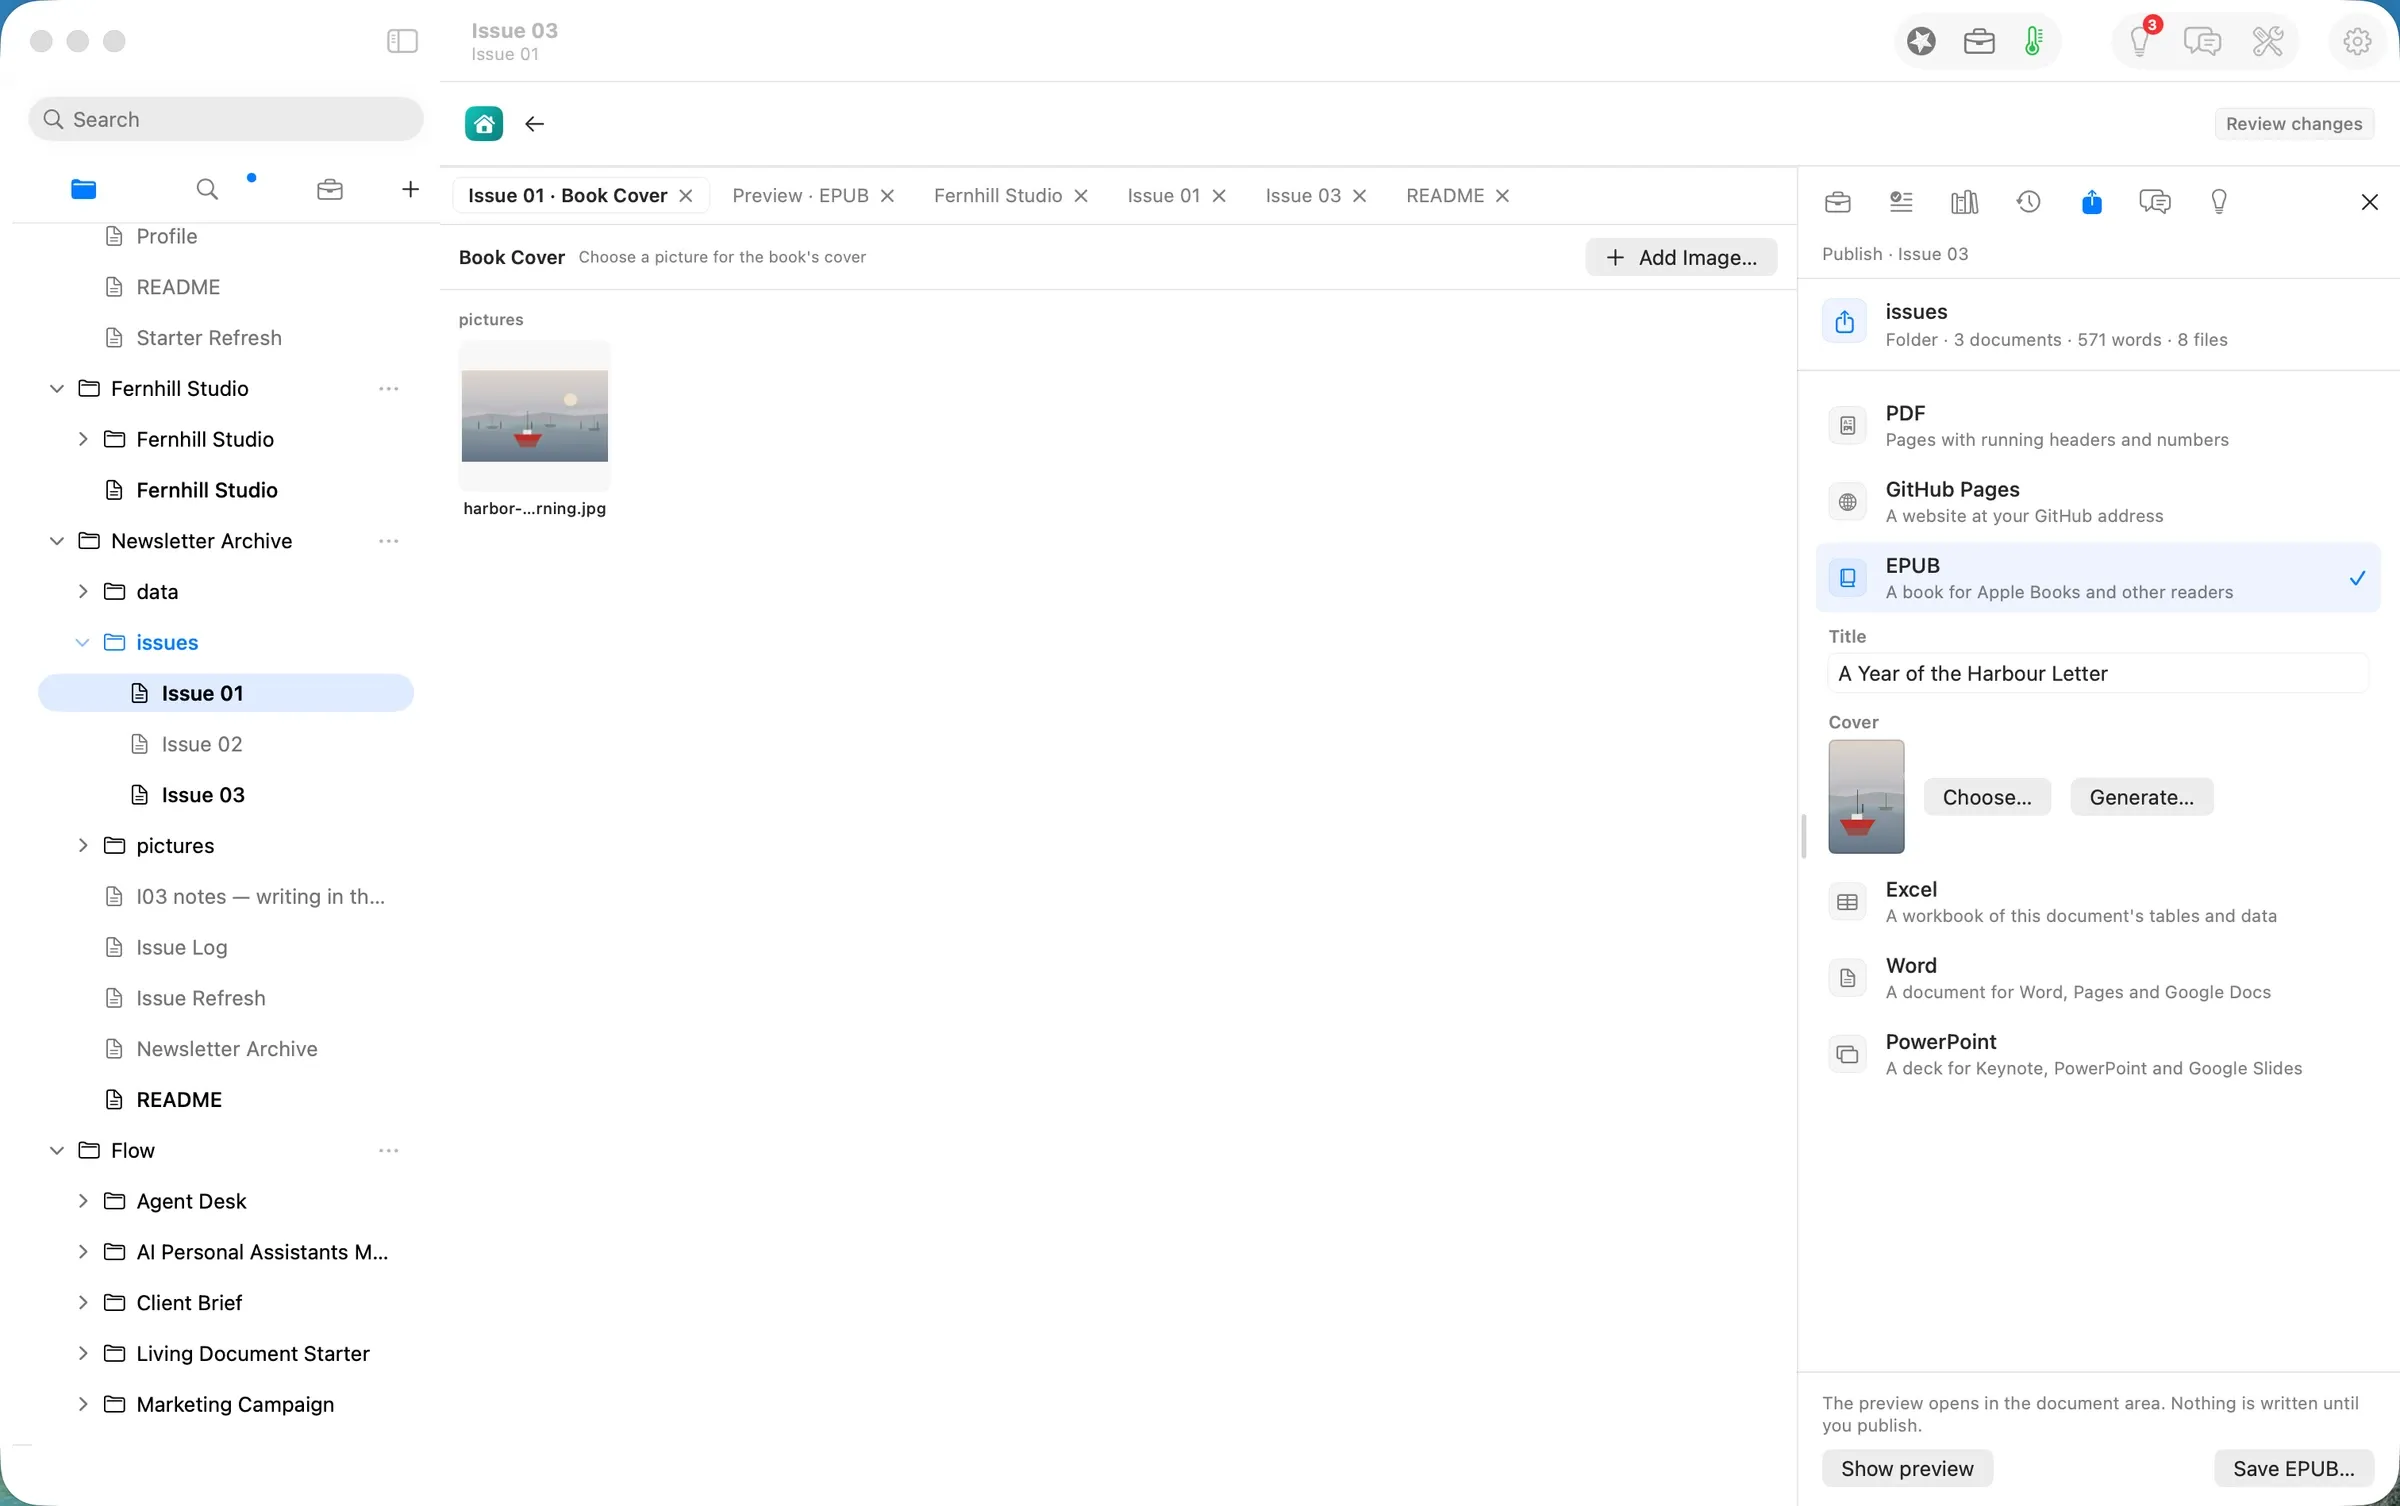Image resolution: width=2400 pixels, height=1506 pixels.
Task: Open the Issue 03 tab
Action: (1303, 196)
